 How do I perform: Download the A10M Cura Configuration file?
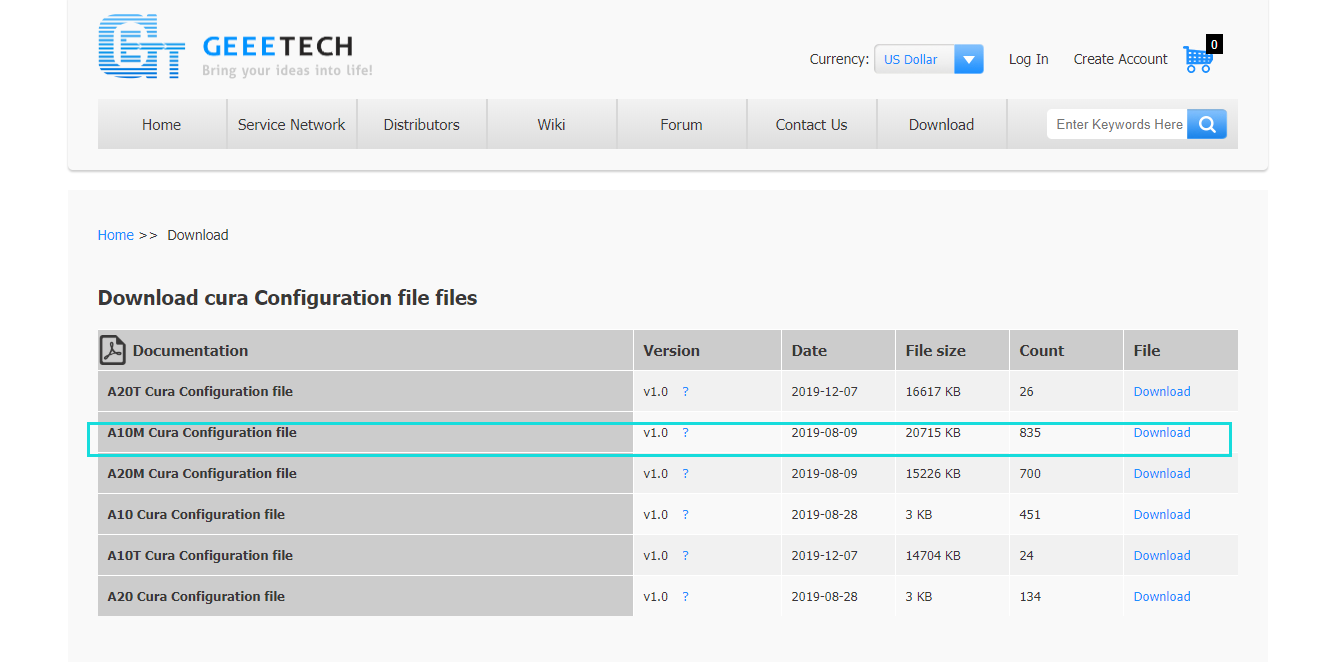[x=1161, y=433]
